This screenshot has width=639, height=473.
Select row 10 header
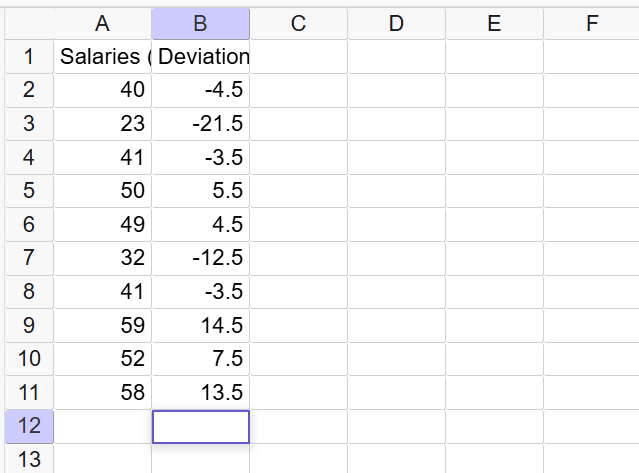[29, 359]
